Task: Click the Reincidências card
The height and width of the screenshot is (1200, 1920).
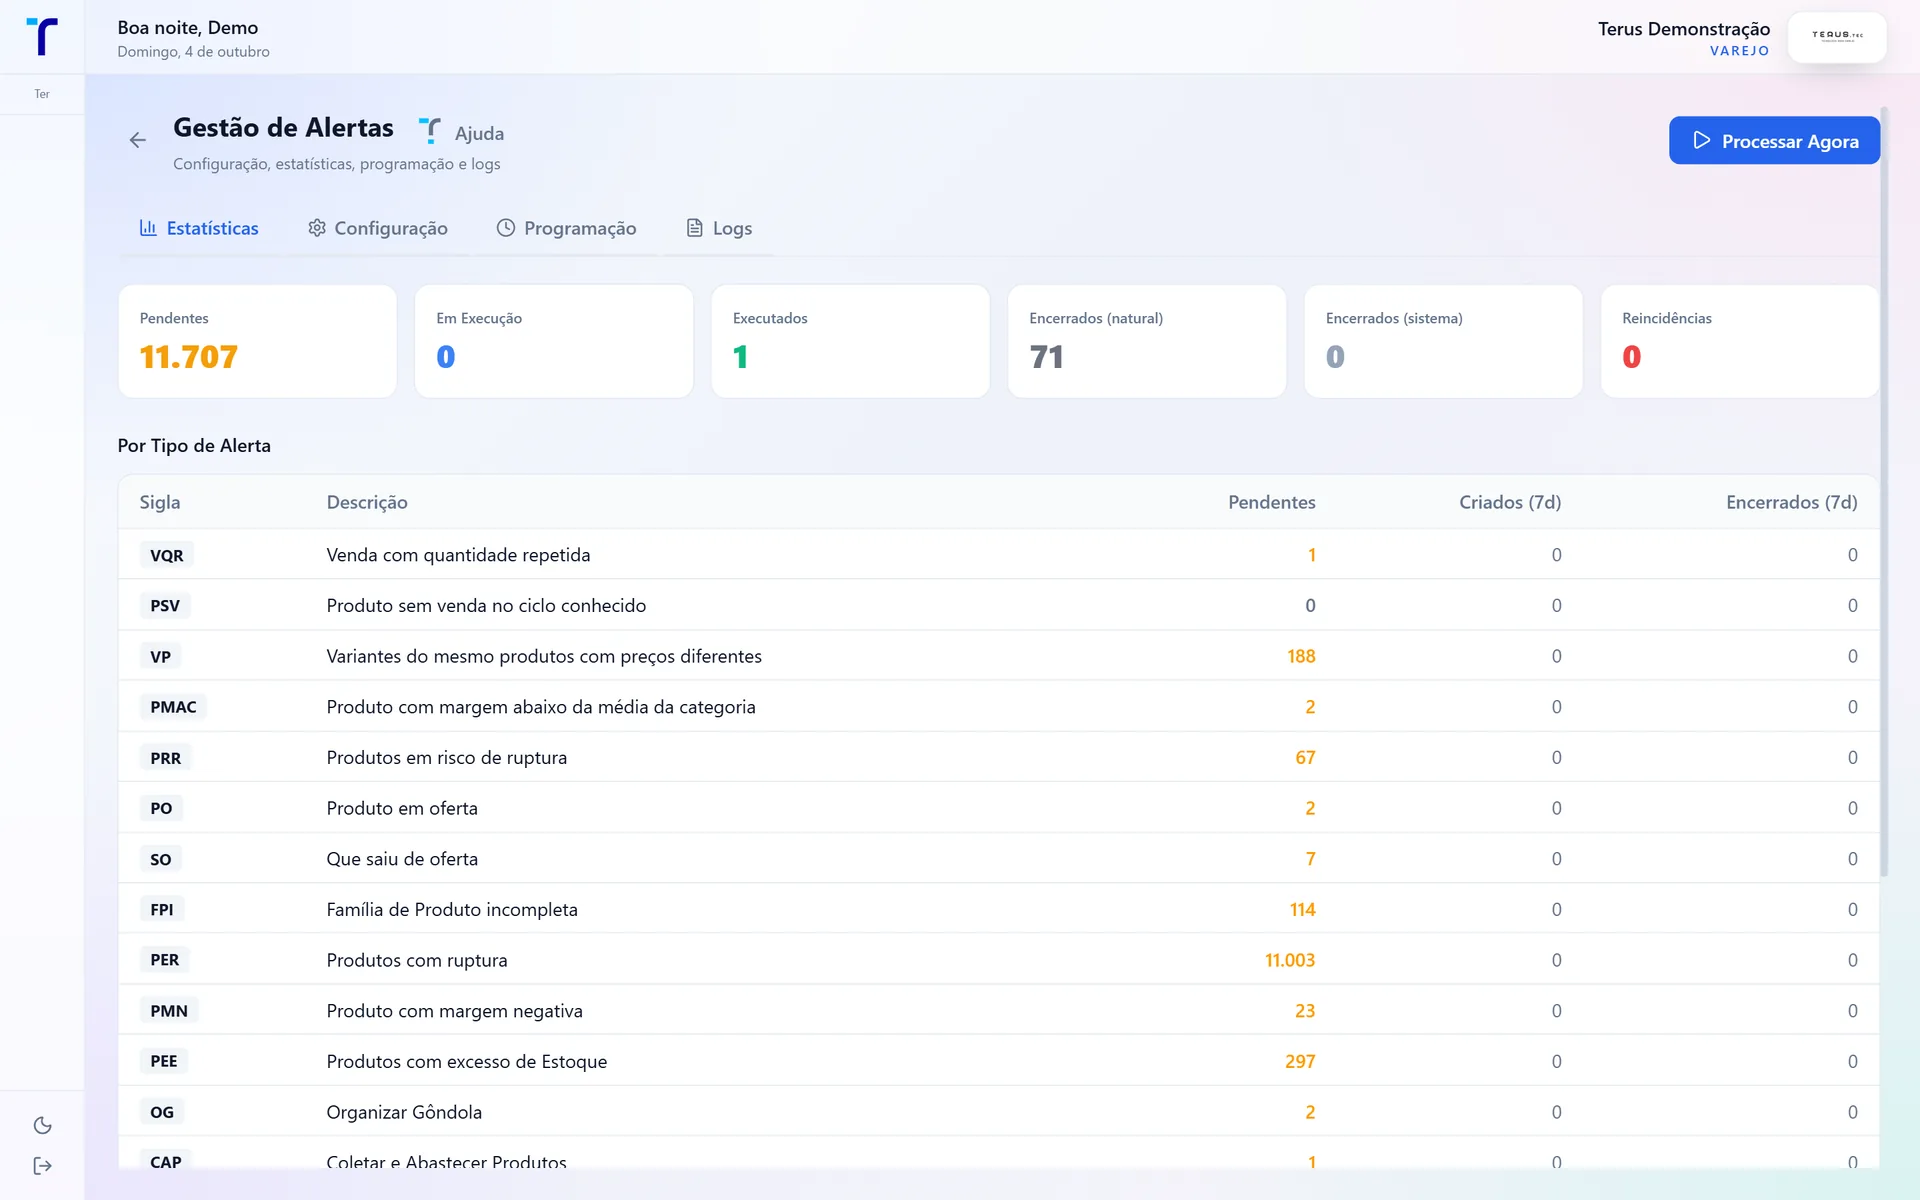Action: [1740, 341]
